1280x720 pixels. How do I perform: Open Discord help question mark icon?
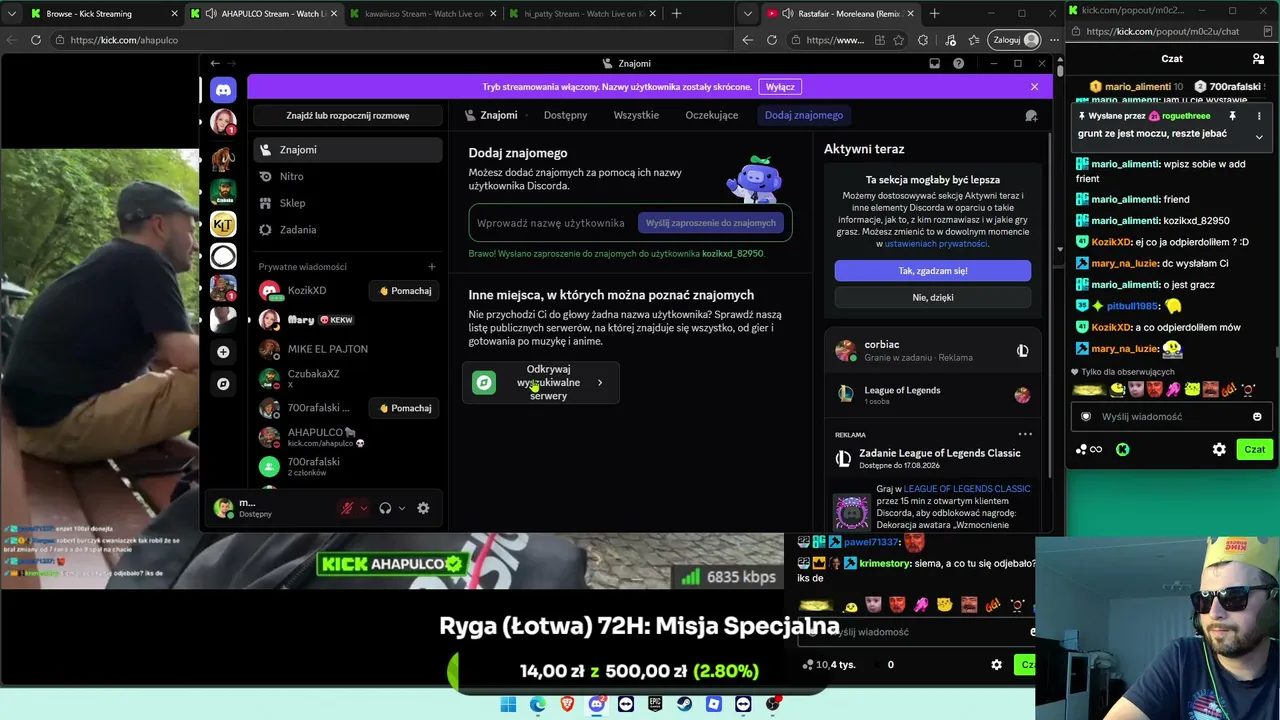pos(958,63)
